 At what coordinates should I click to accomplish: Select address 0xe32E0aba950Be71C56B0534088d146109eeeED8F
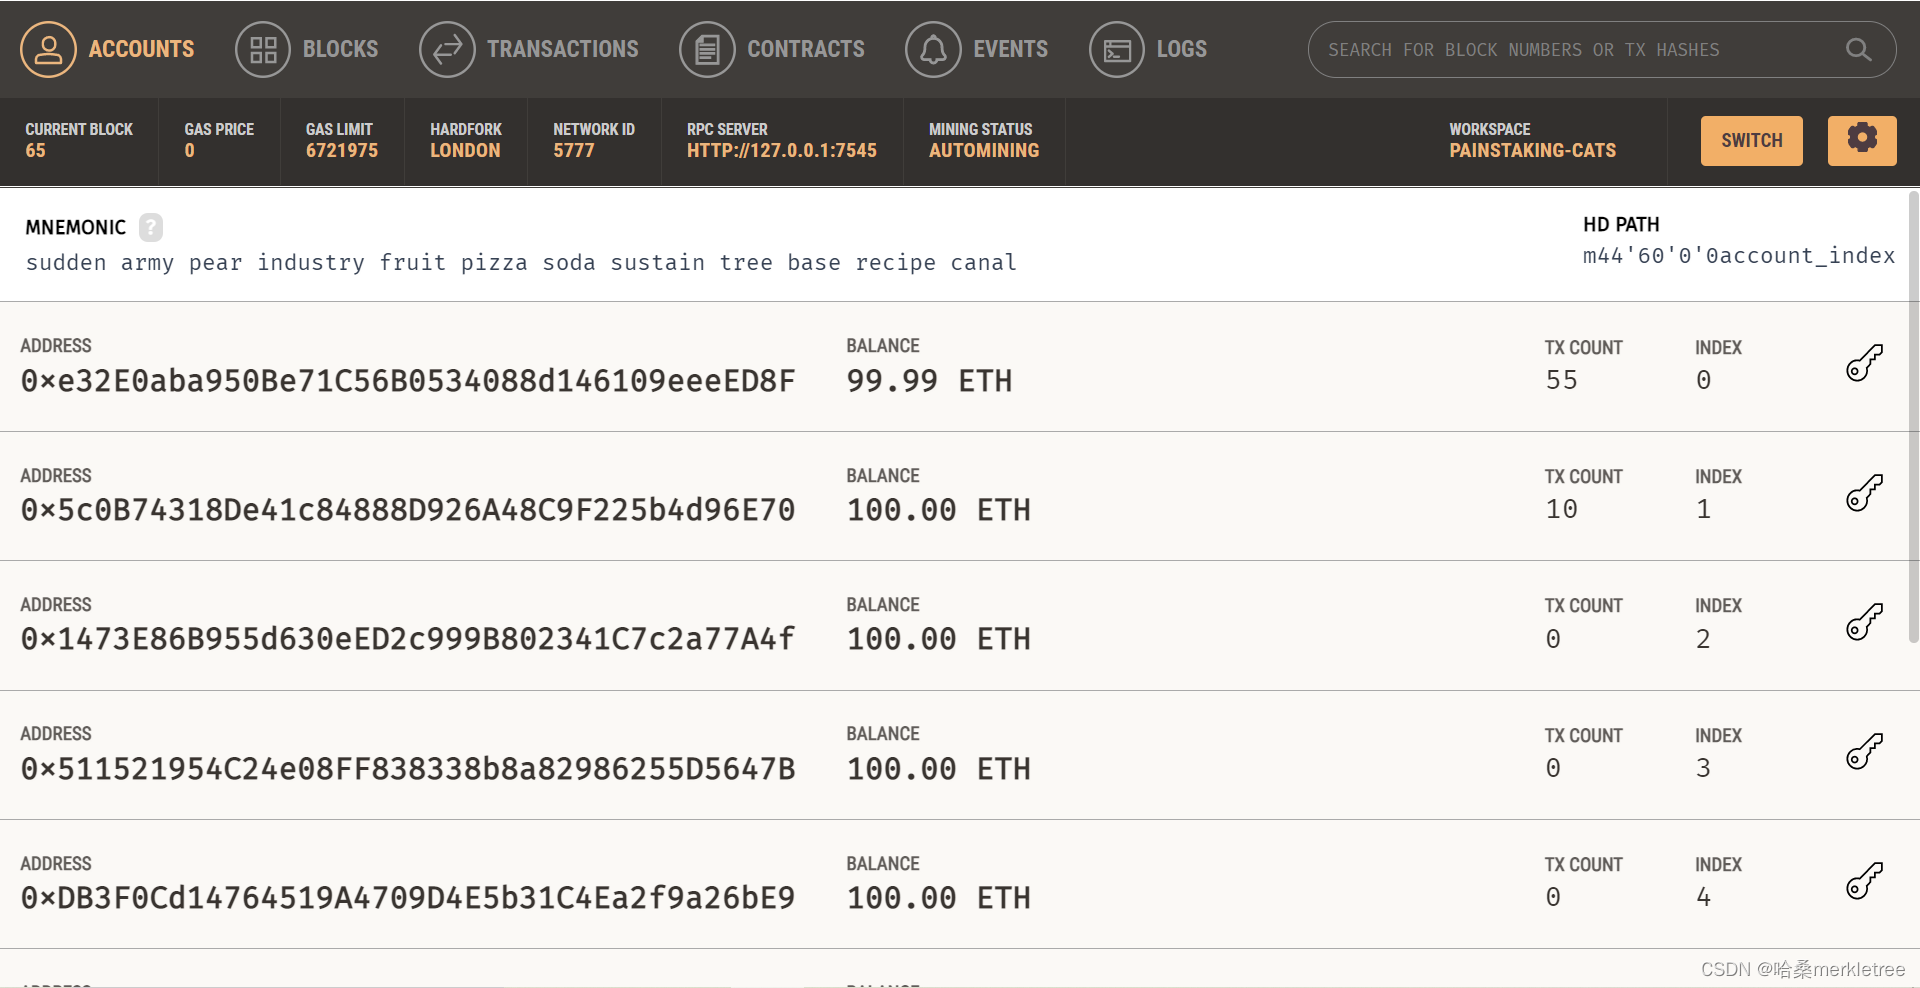pos(408,381)
